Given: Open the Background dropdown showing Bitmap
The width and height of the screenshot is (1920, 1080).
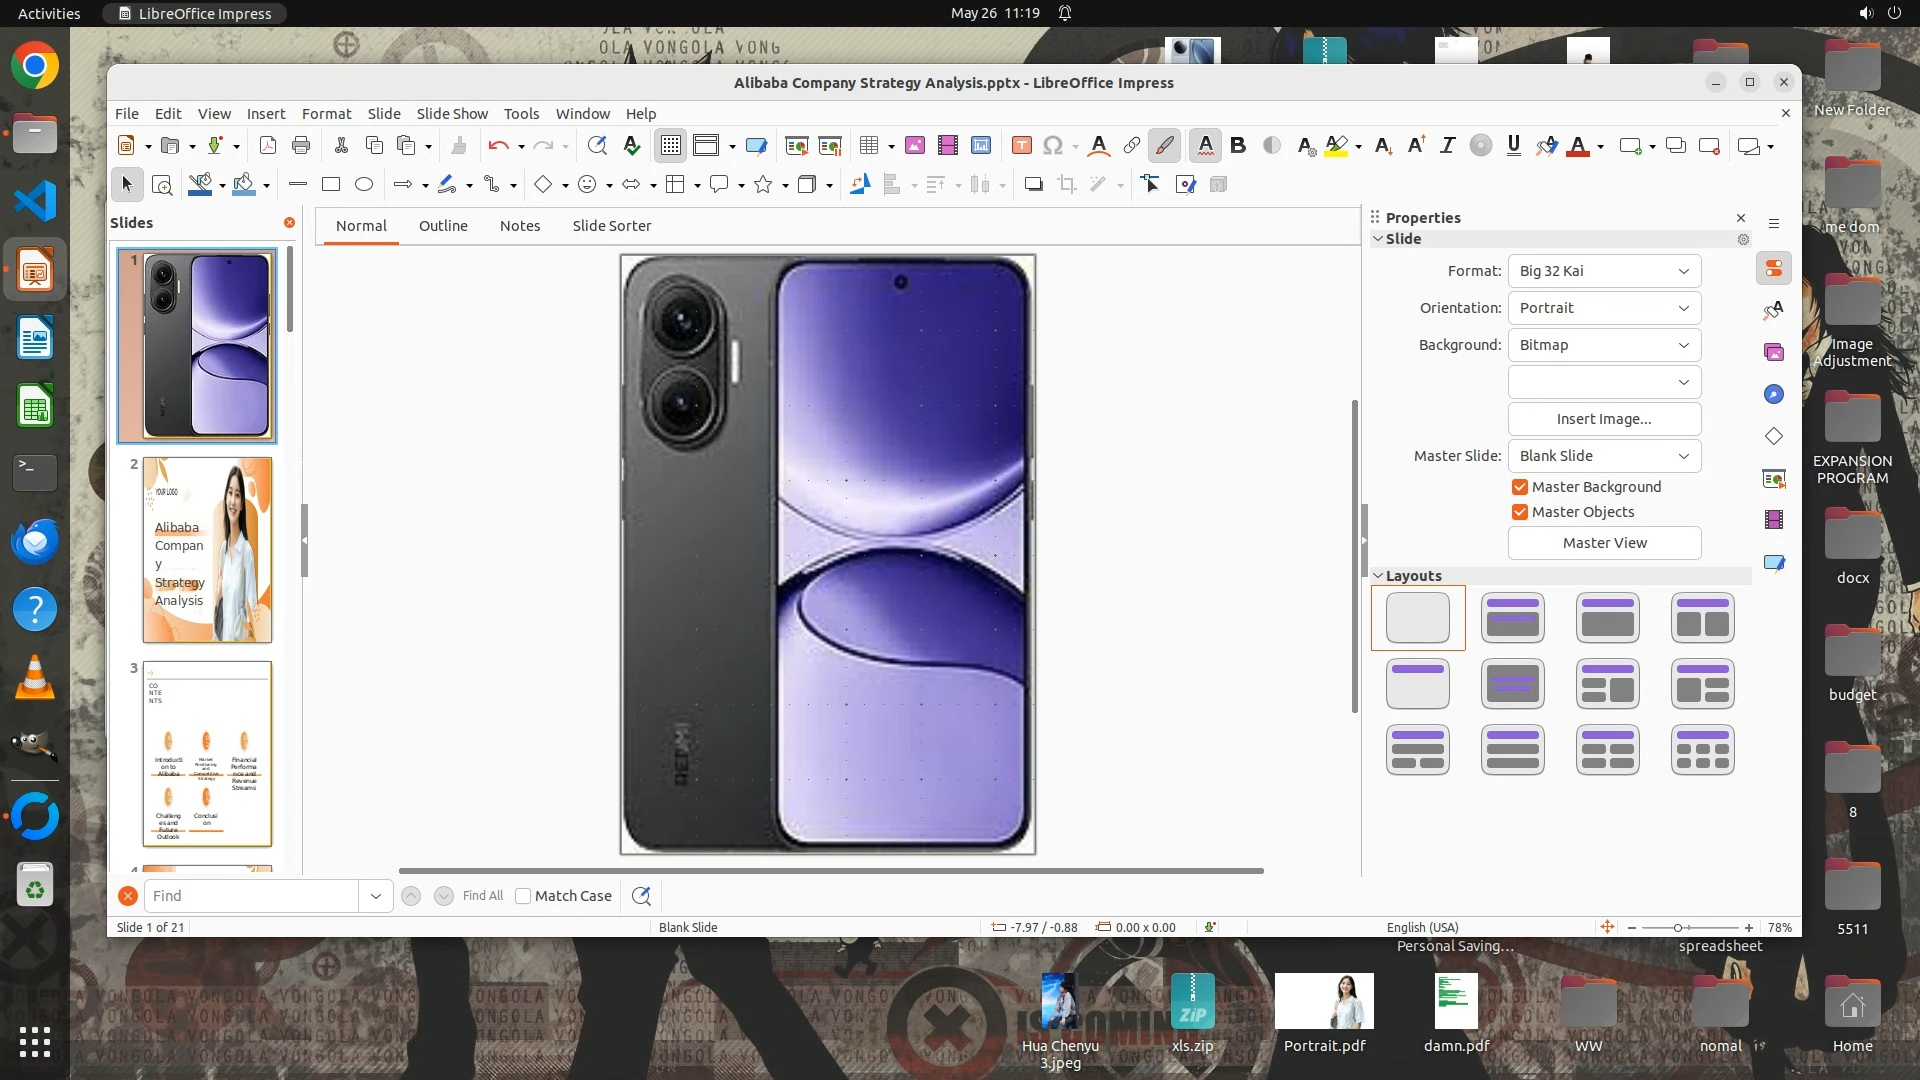Looking at the screenshot, I should click(x=1604, y=345).
